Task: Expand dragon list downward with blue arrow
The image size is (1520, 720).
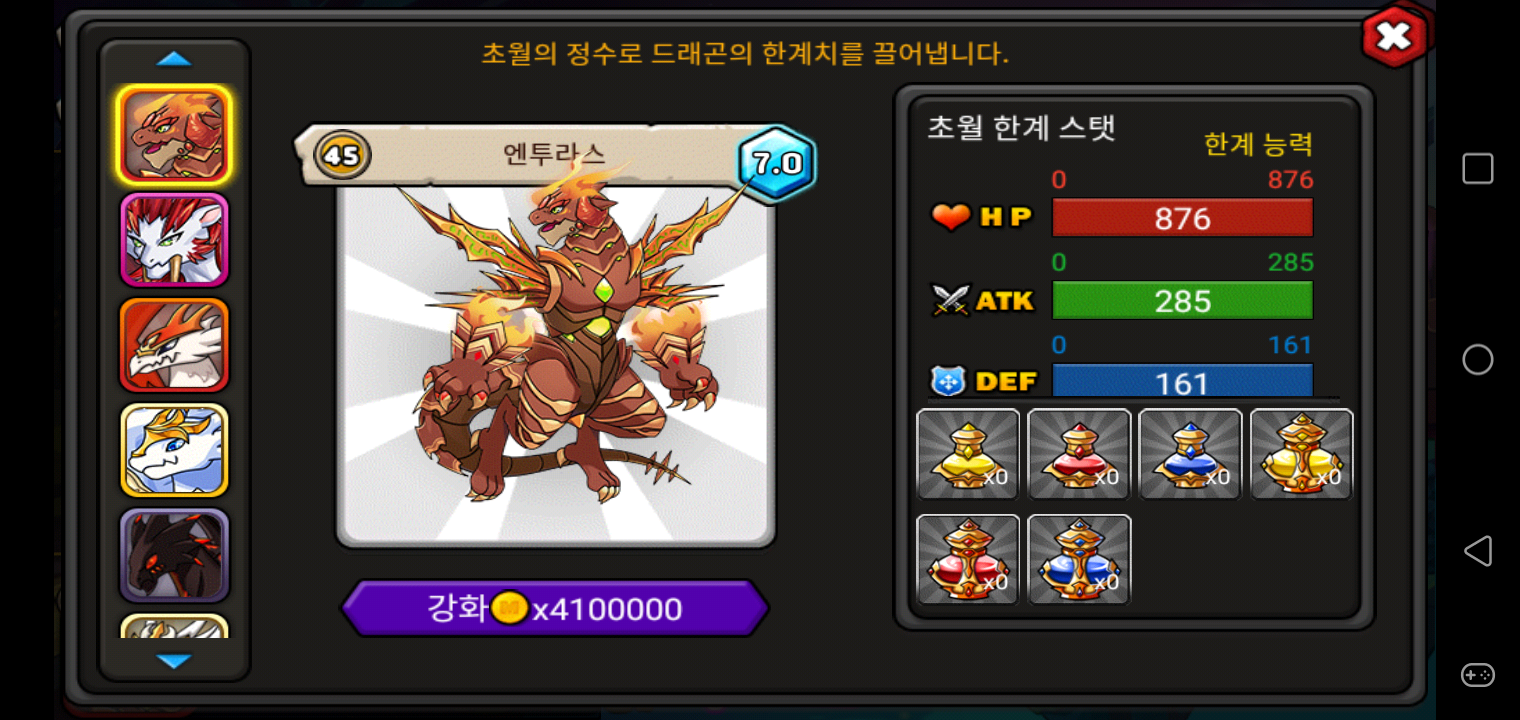Action: 174,661
